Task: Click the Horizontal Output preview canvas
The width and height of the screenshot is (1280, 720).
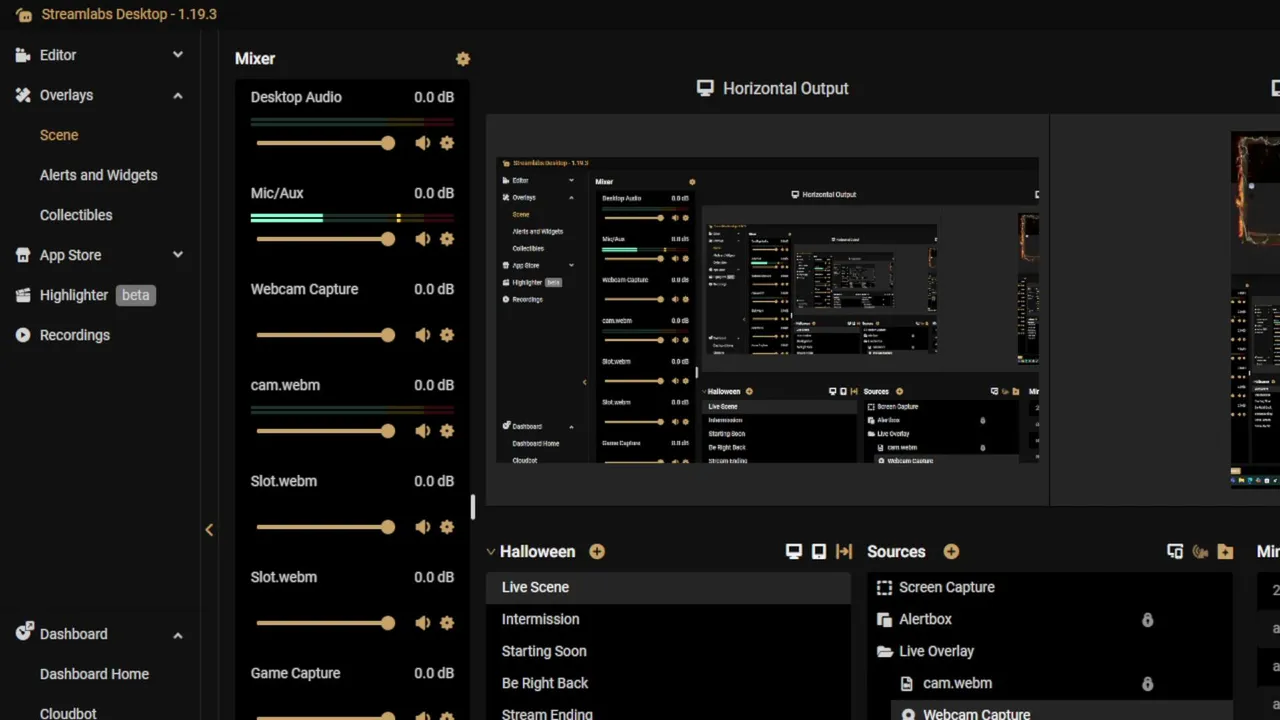Action: tap(767, 309)
